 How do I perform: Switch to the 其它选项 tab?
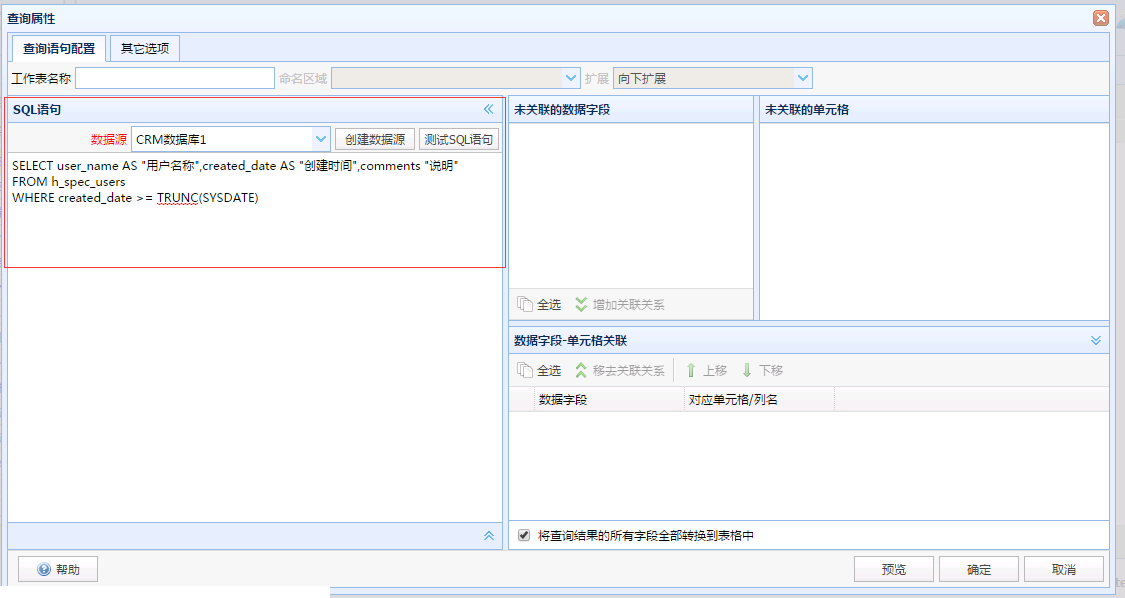pos(145,48)
